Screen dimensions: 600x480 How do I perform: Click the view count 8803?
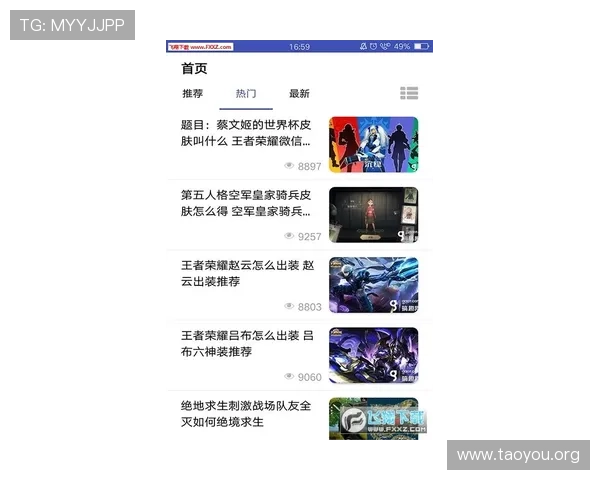[310, 307]
